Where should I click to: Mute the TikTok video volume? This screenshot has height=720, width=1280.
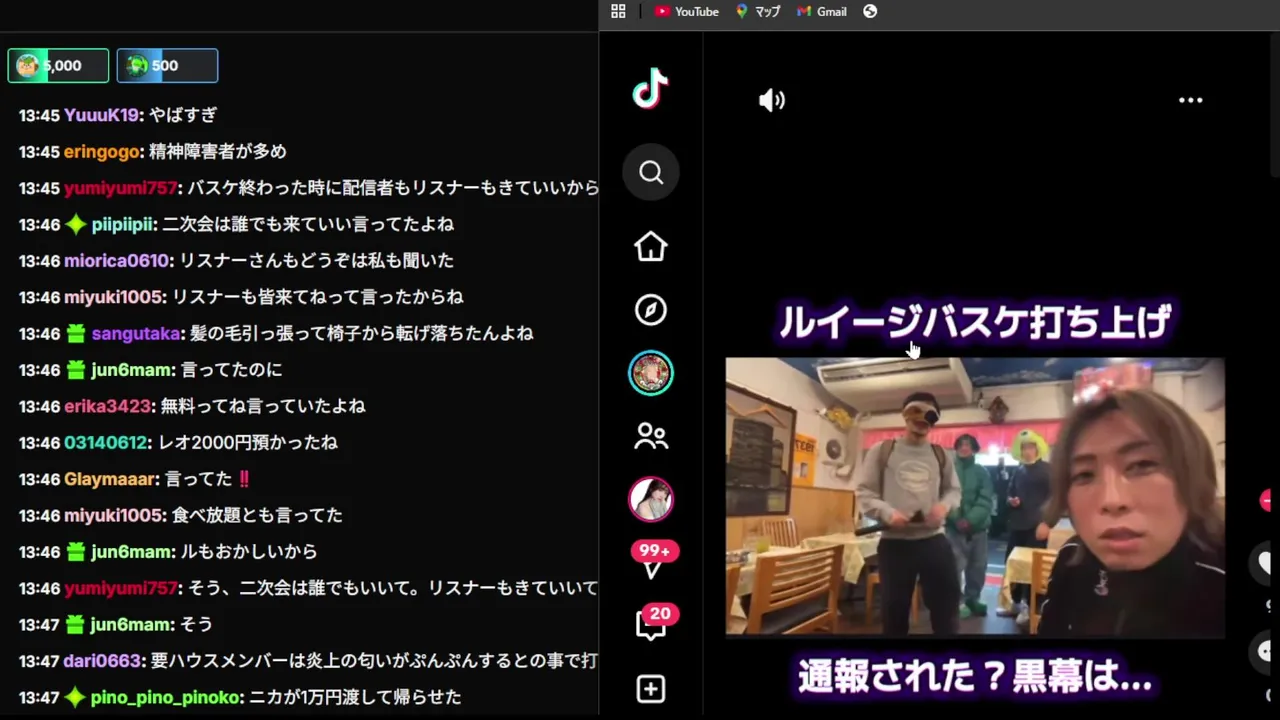(x=772, y=100)
